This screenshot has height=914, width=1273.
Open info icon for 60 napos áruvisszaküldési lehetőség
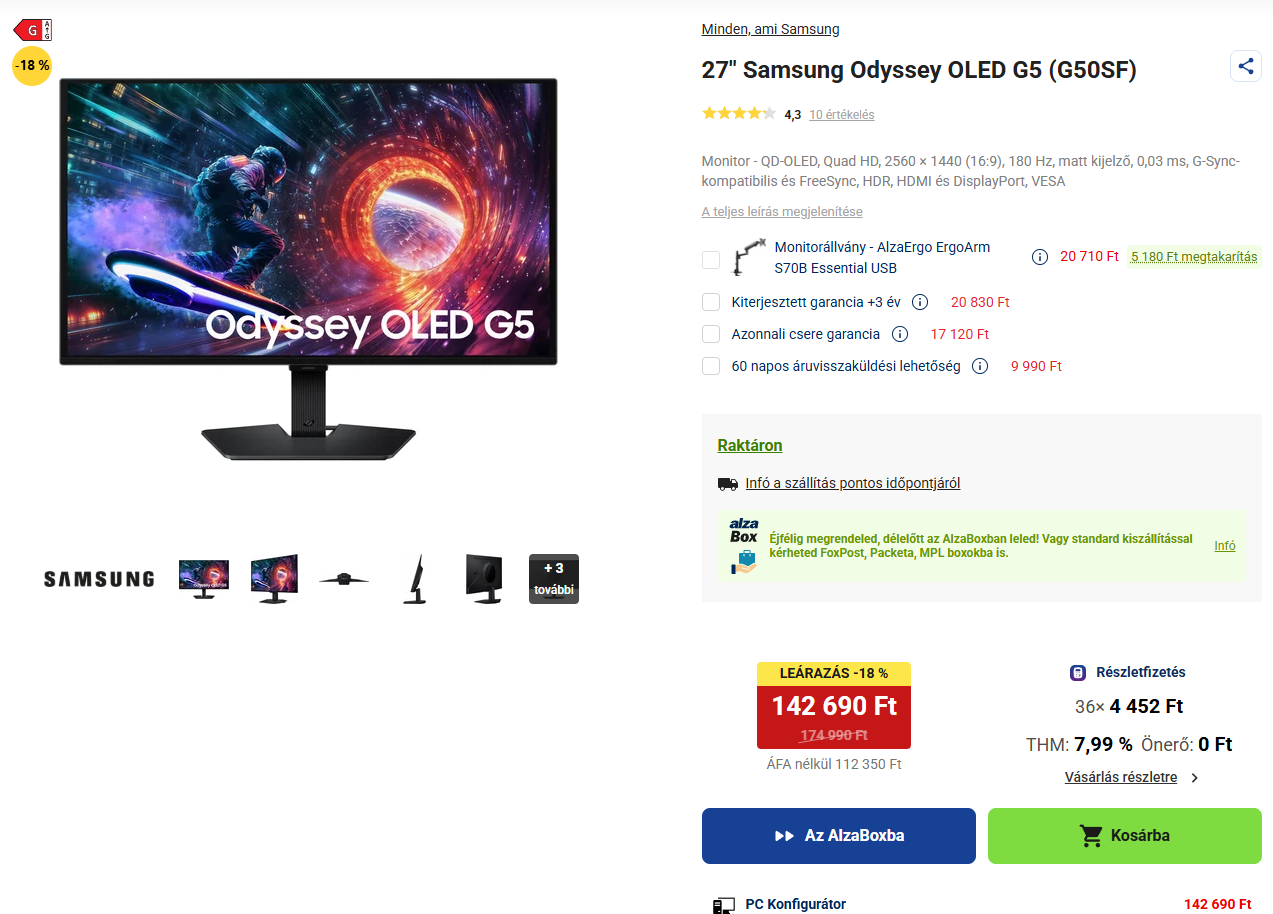980,366
